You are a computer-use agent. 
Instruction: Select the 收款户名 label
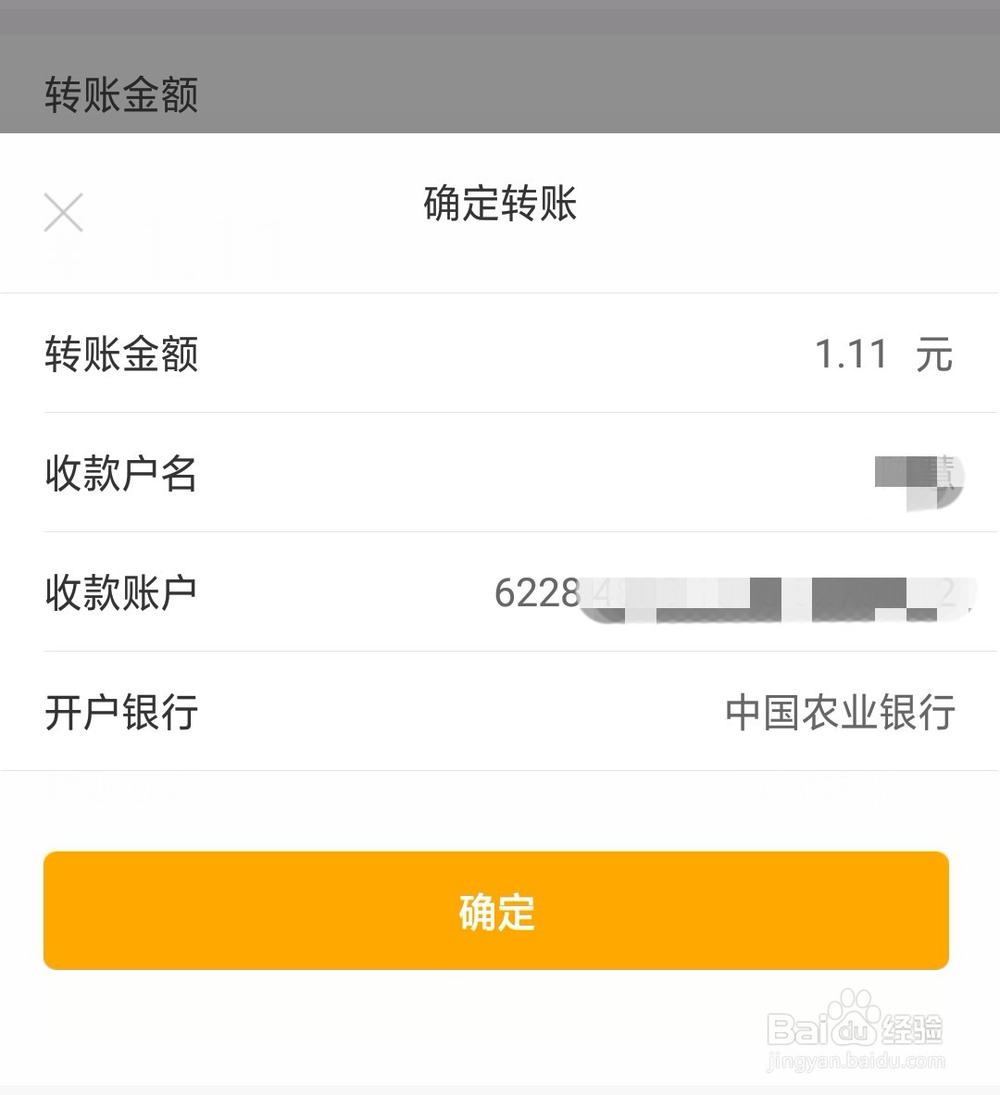(x=121, y=473)
